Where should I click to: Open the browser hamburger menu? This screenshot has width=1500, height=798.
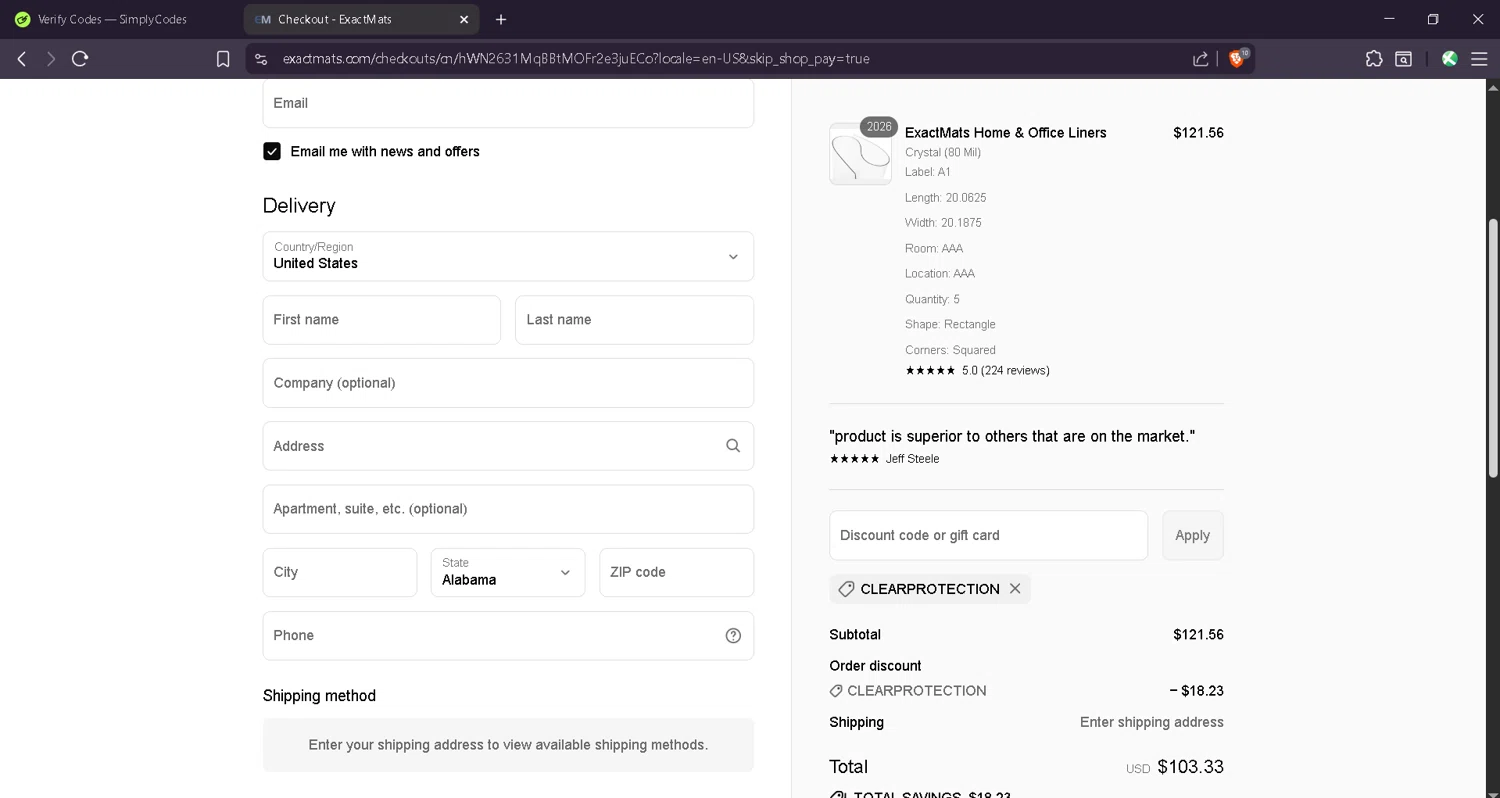pyautogui.click(x=1479, y=59)
